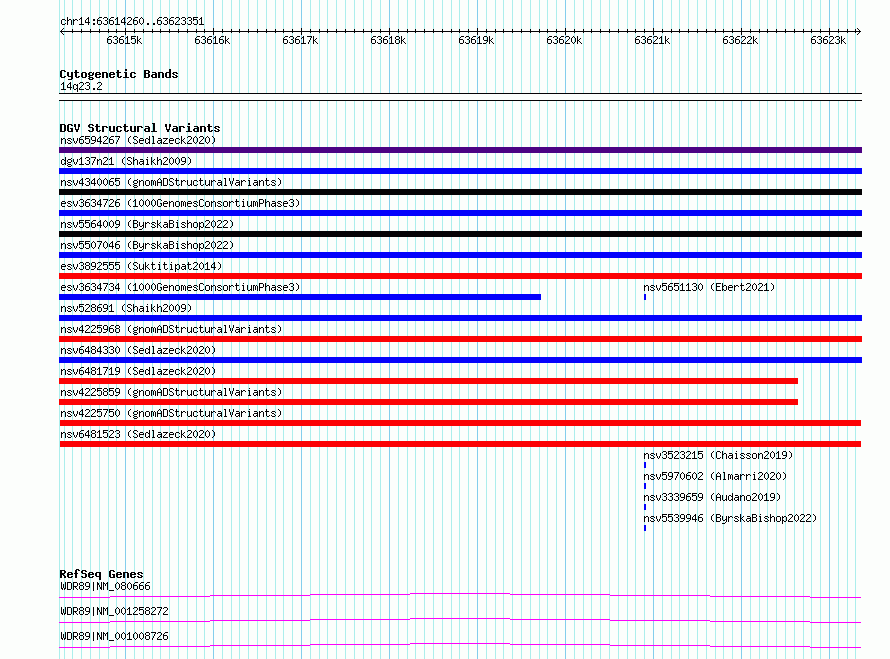Click nsv5539946 (ByrskaBishop2022) label

tap(730, 518)
